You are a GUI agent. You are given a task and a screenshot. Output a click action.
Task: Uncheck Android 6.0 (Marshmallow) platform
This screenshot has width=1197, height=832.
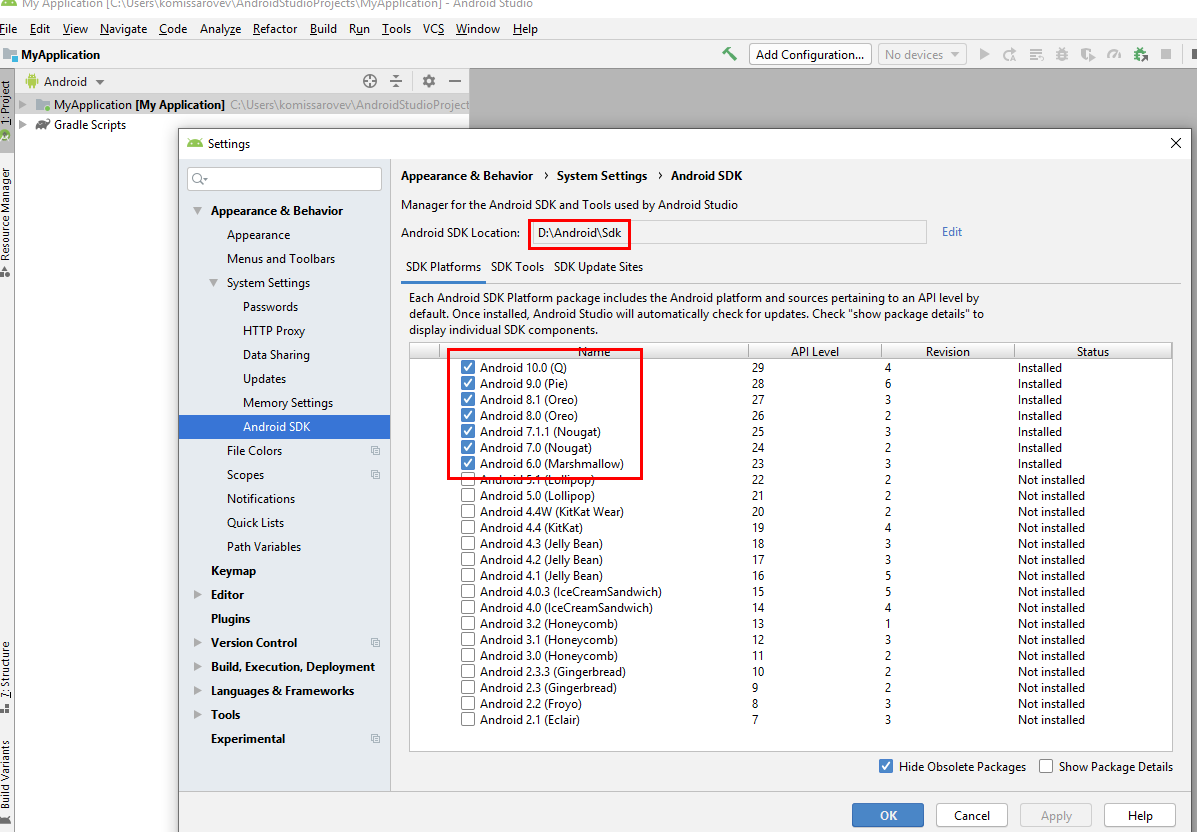468,463
